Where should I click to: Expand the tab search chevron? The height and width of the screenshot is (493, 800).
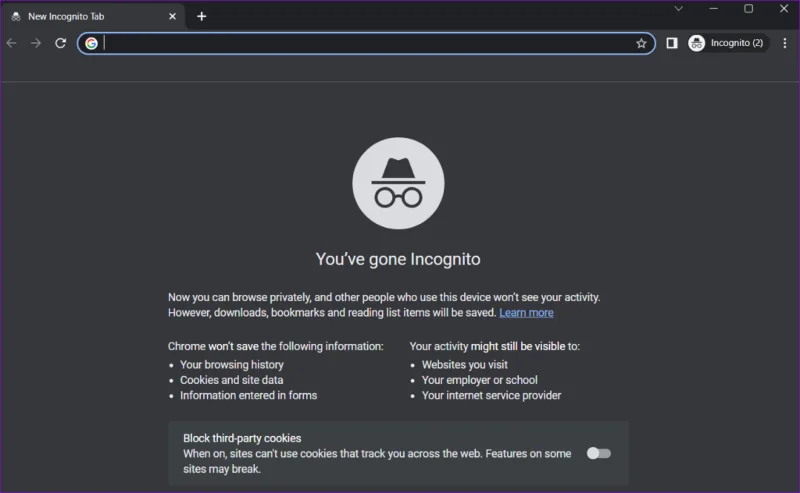click(x=679, y=9)
